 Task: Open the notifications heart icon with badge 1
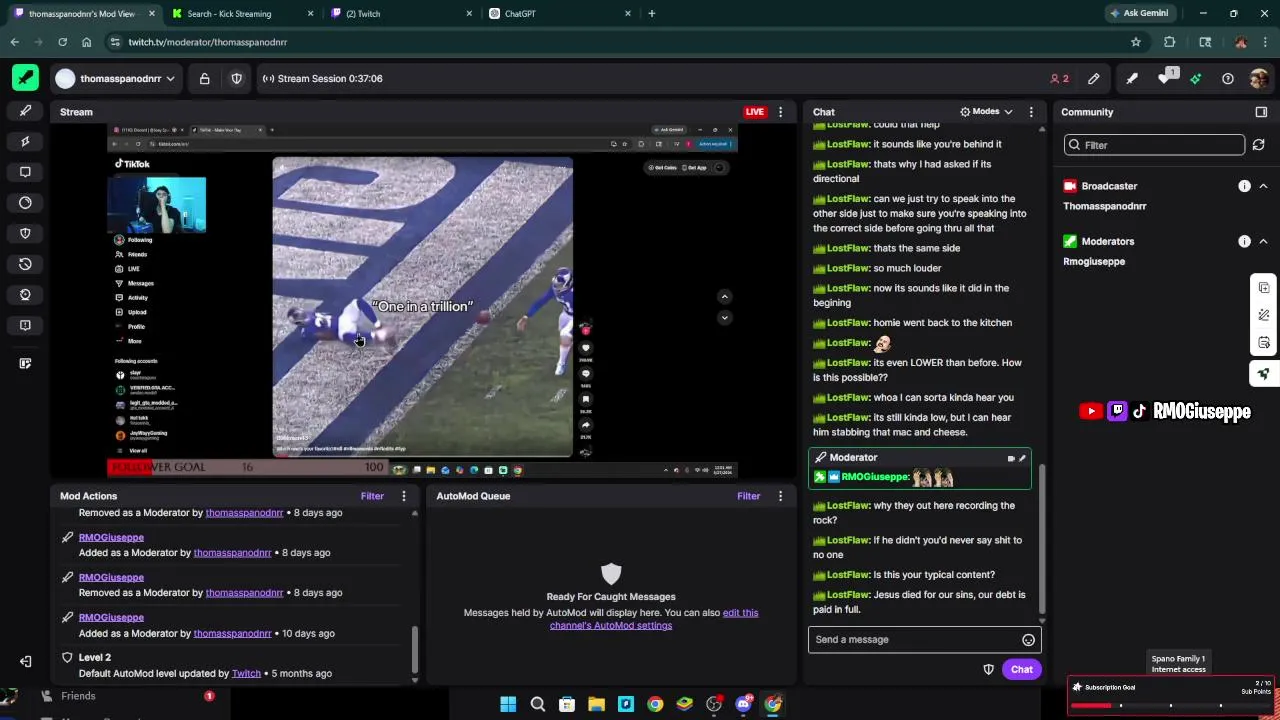(1165, 78)
